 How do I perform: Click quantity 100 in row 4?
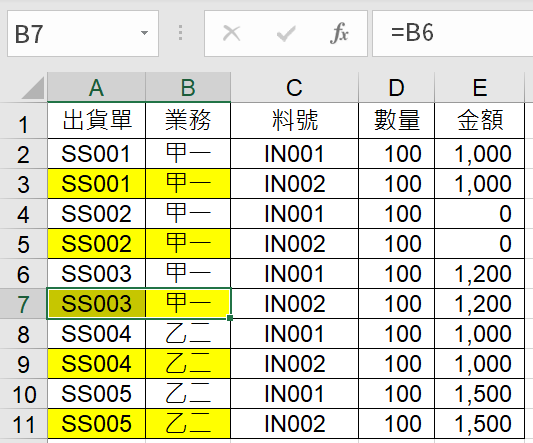point(396,214)
